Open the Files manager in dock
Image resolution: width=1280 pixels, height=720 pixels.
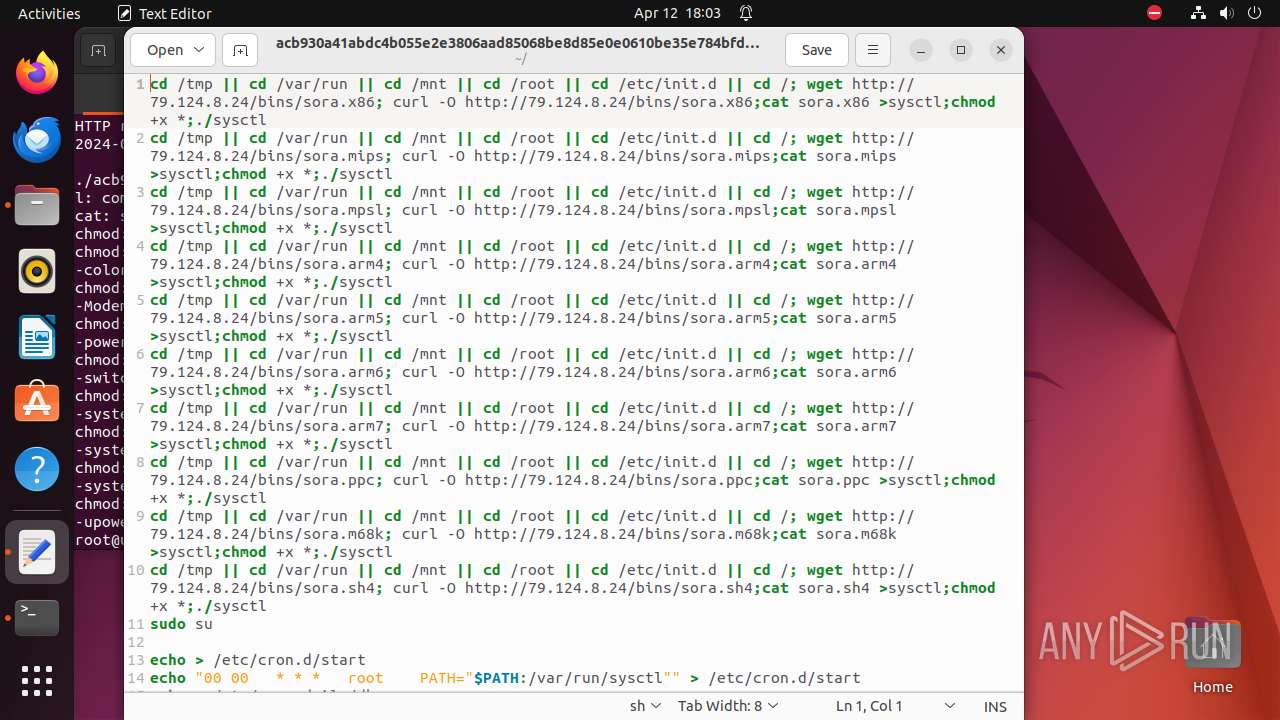point(37,205)
